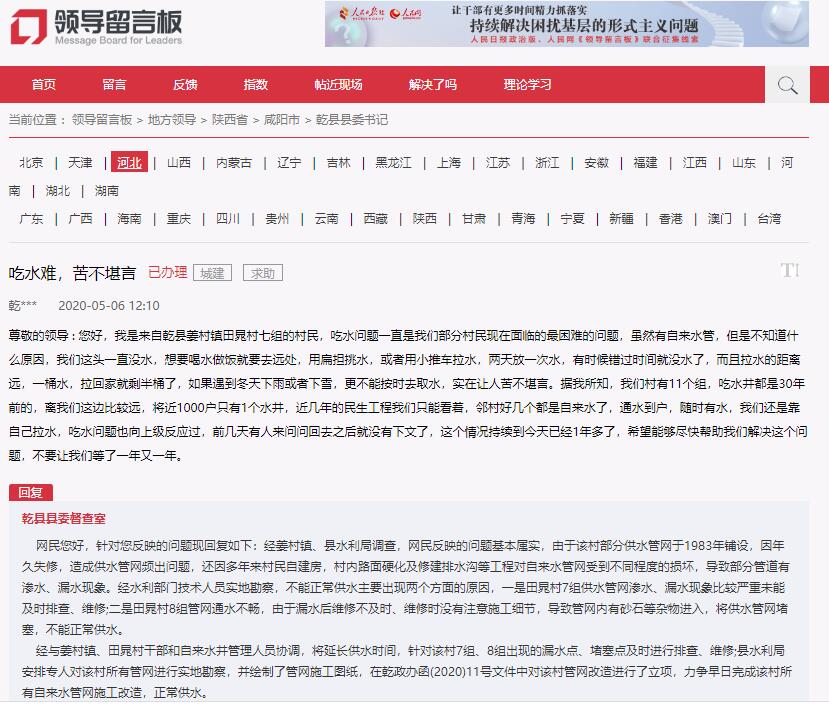Select the 台湾 region

(769, 218)
